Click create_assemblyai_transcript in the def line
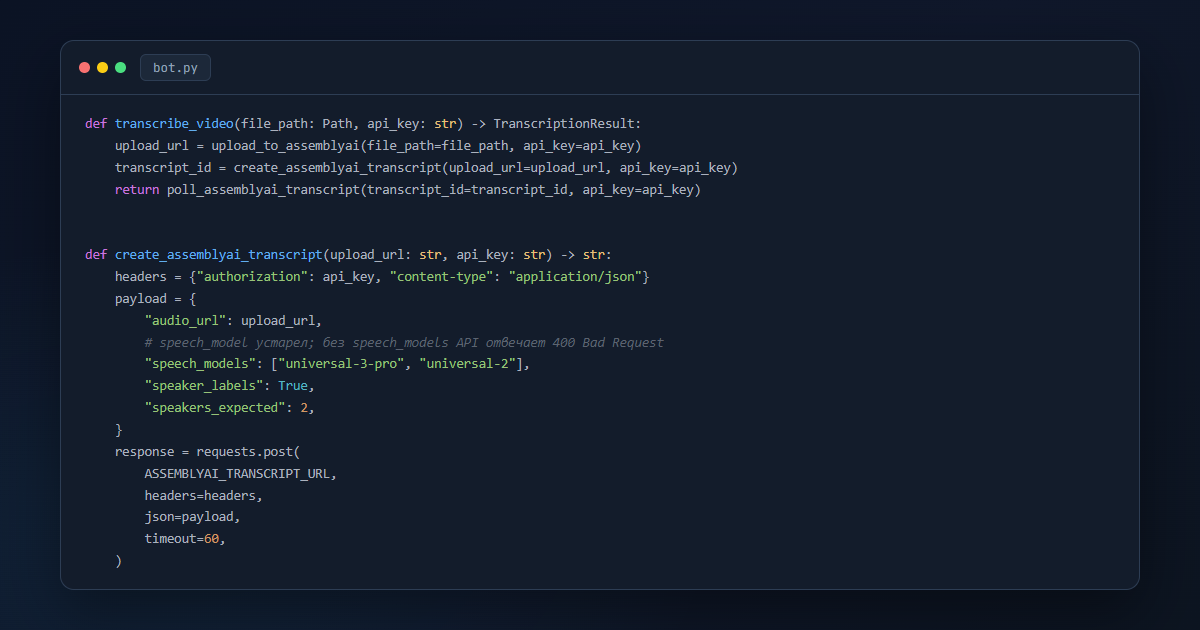Image resolution: width=1200 pixels, height=630 pixels. pyautogui.click(x=219, y=255)
